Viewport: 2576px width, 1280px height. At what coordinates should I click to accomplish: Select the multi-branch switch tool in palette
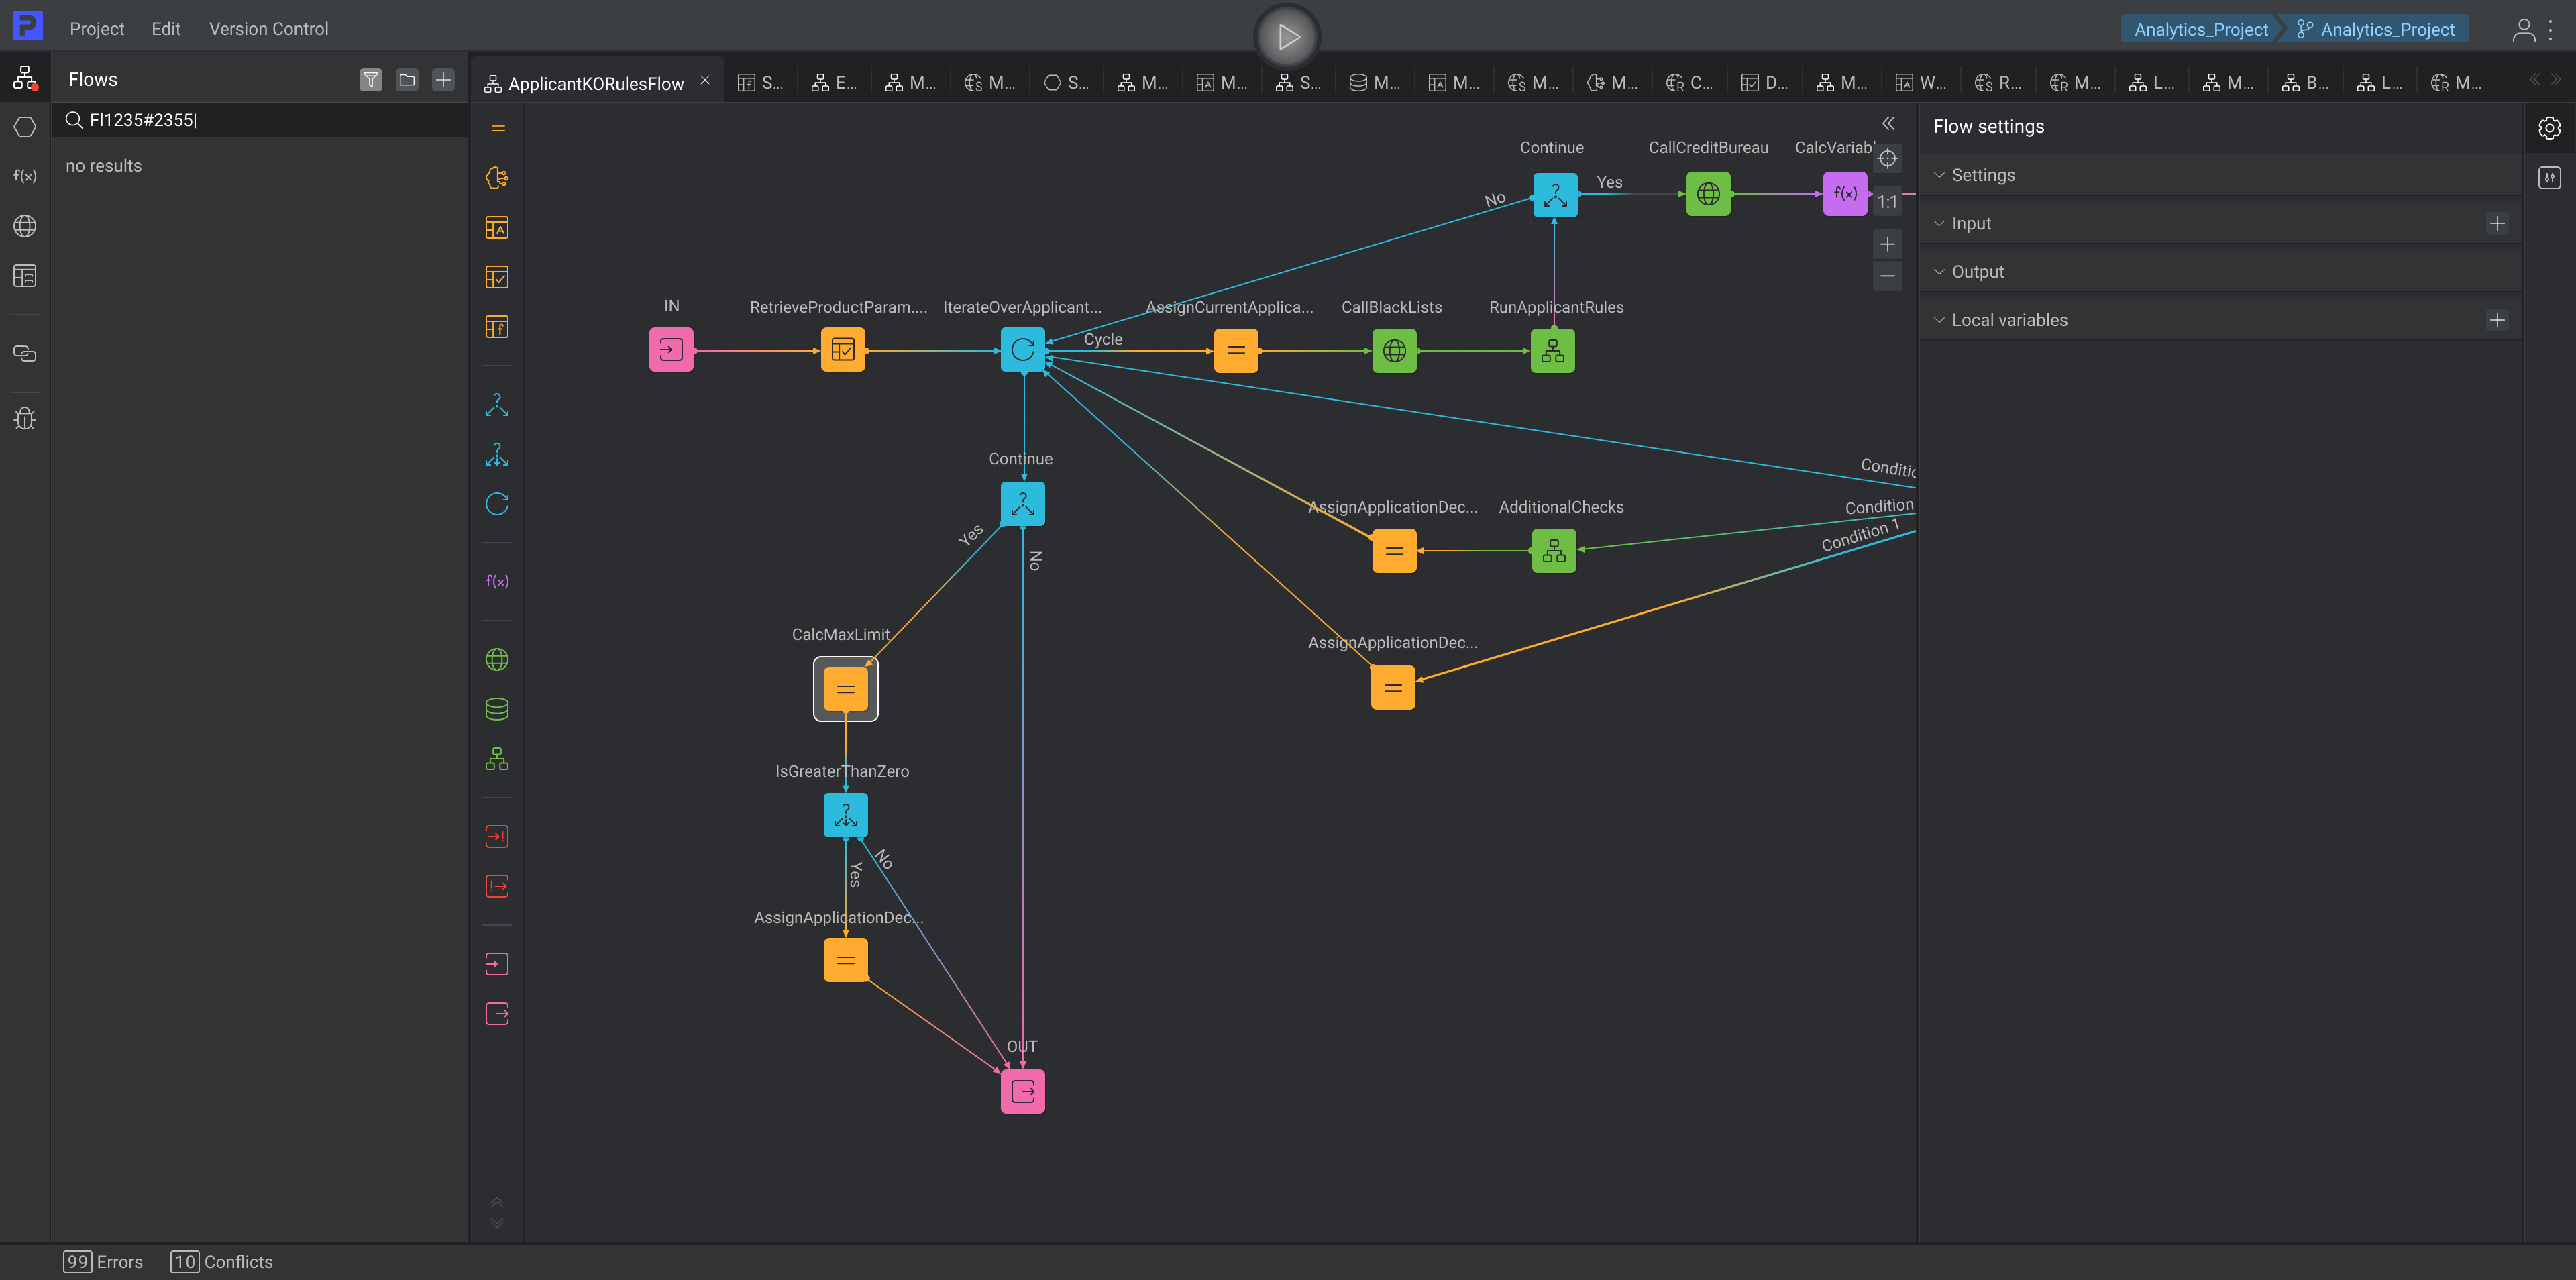(x=497, y=455)
